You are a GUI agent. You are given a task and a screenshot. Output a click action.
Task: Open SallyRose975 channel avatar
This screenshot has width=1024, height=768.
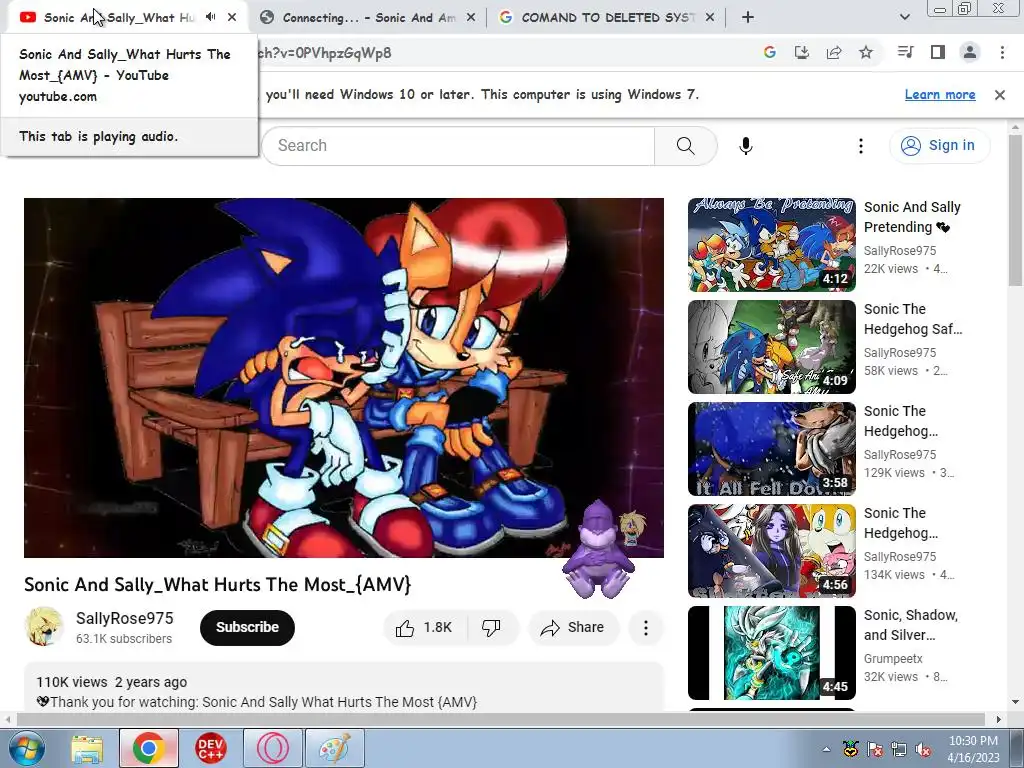pyautogui.click(x=44, y=626)
